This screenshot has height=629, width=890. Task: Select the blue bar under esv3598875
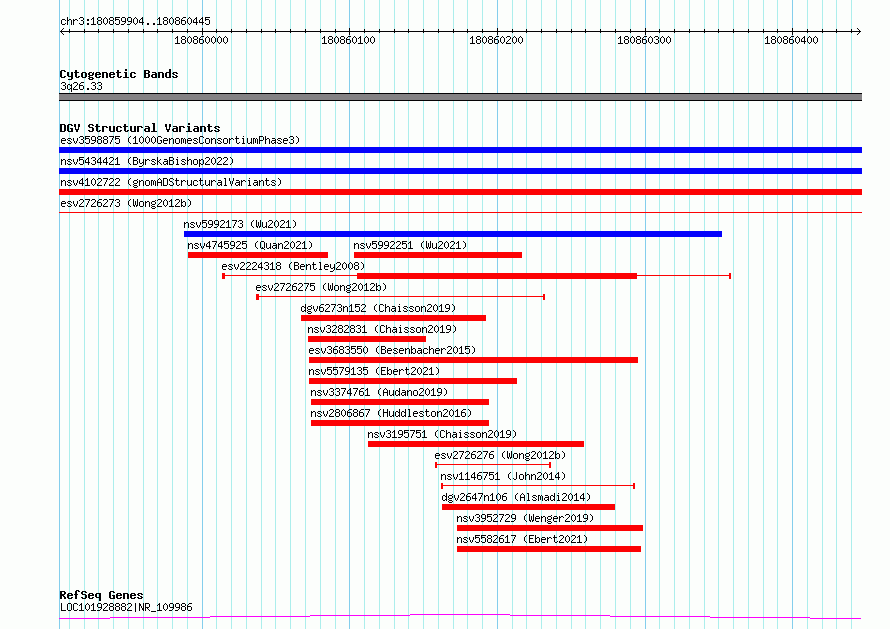[x=460, y=150]
